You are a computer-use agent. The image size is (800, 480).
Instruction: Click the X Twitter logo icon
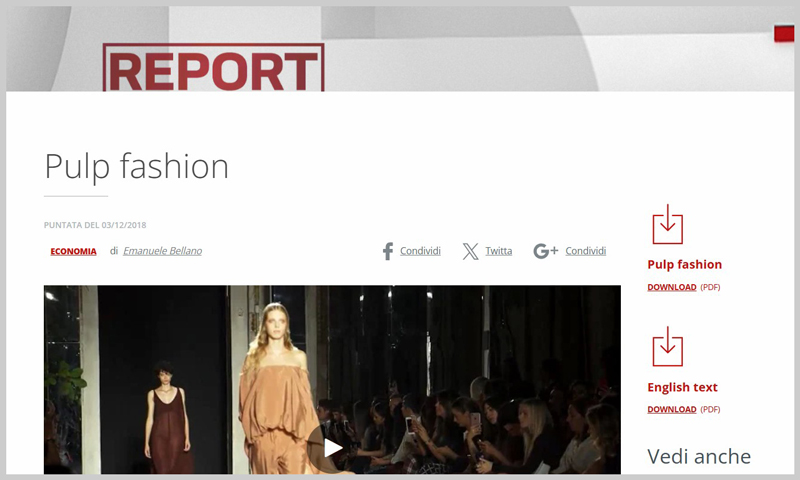tap(470, 251)
